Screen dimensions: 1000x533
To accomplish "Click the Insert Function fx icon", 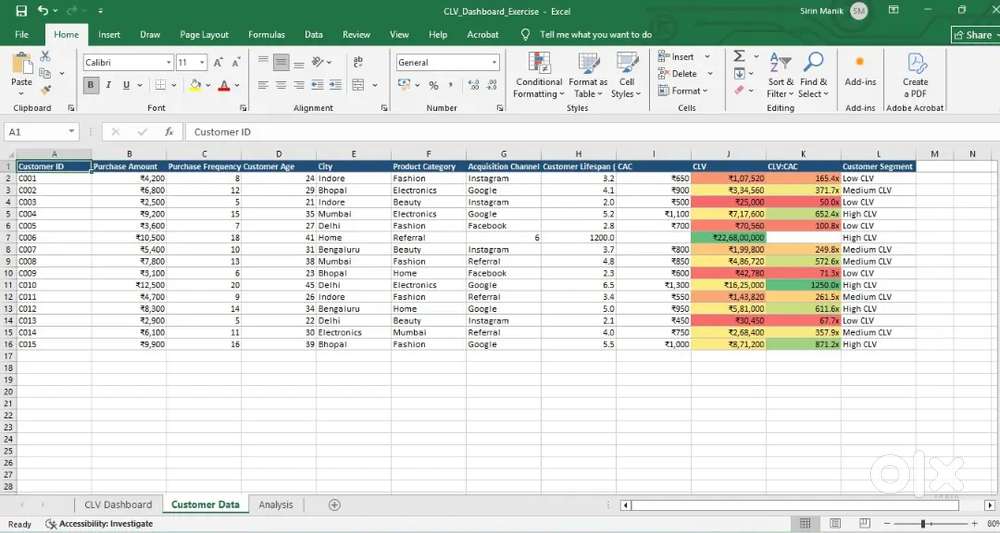I will [x=169, y=132].
